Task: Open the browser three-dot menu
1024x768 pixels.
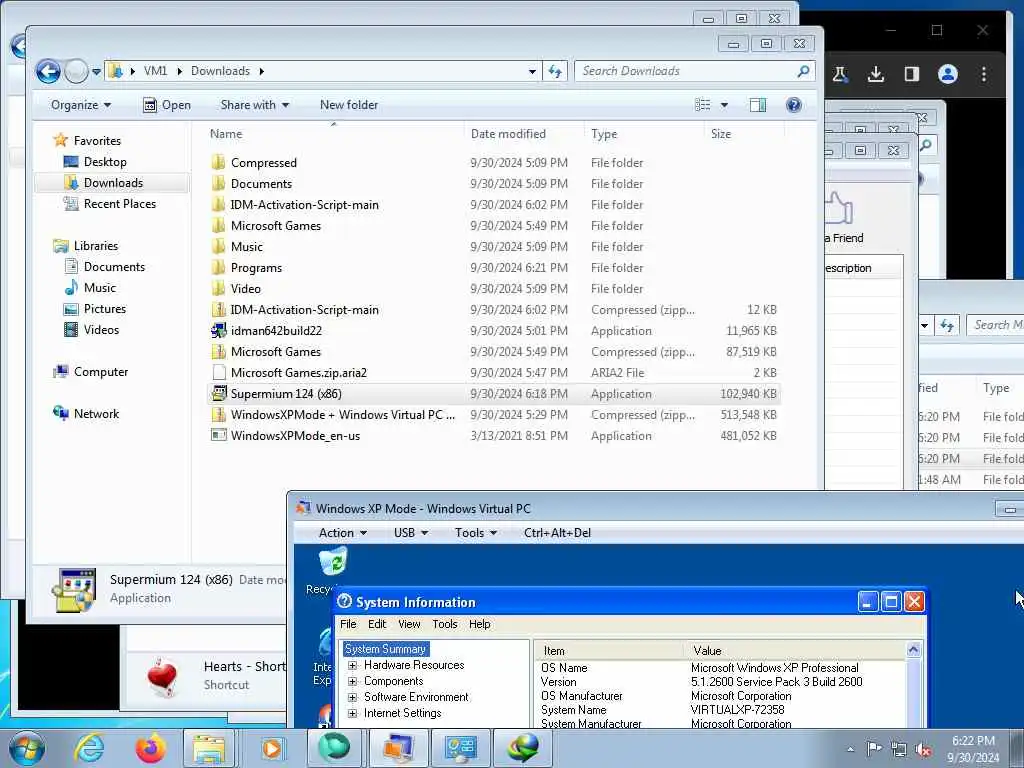Action: tap(984, 74)
